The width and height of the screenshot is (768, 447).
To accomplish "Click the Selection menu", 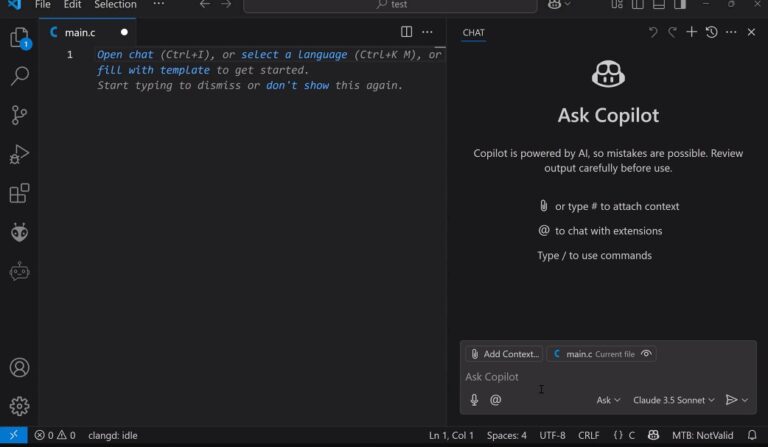I will pyautogui.click(x=115, y=4).
